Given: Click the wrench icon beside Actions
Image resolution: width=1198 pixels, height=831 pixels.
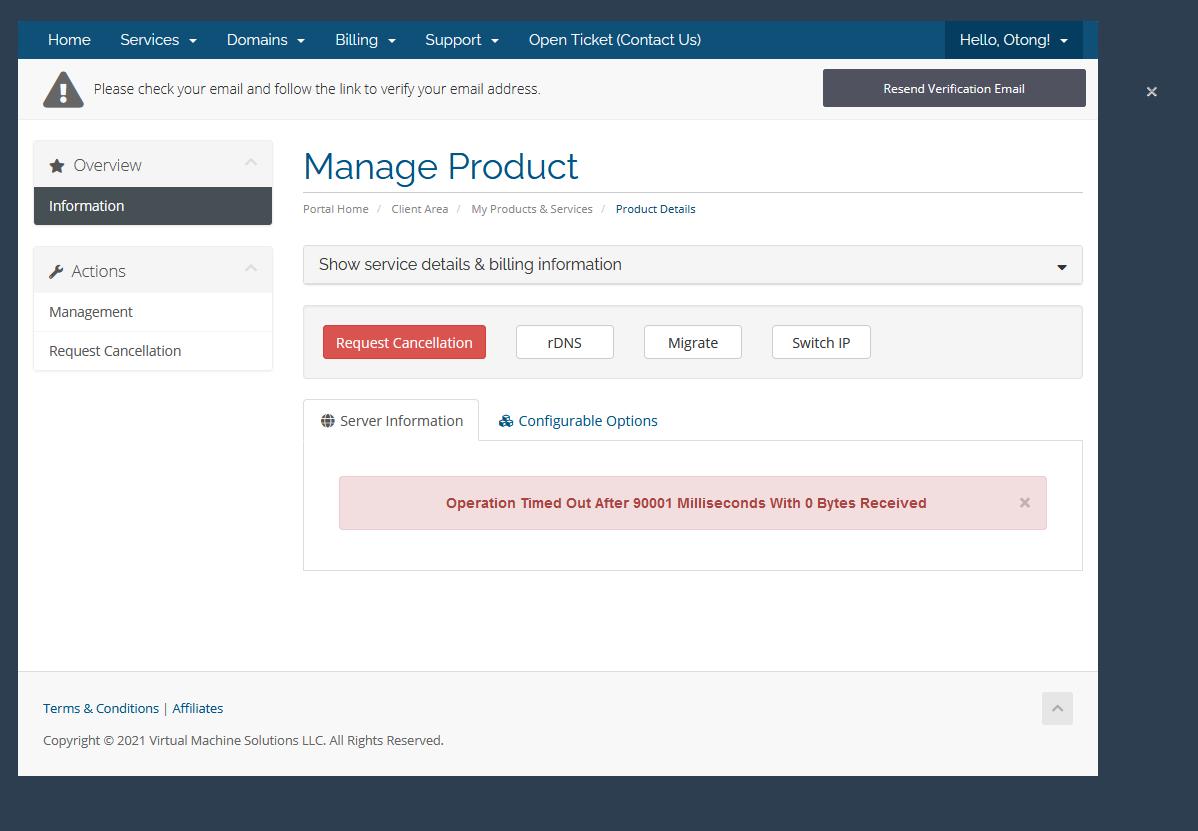Looking at the screenshot, I should pyautogui.click(x=56, y=272).
